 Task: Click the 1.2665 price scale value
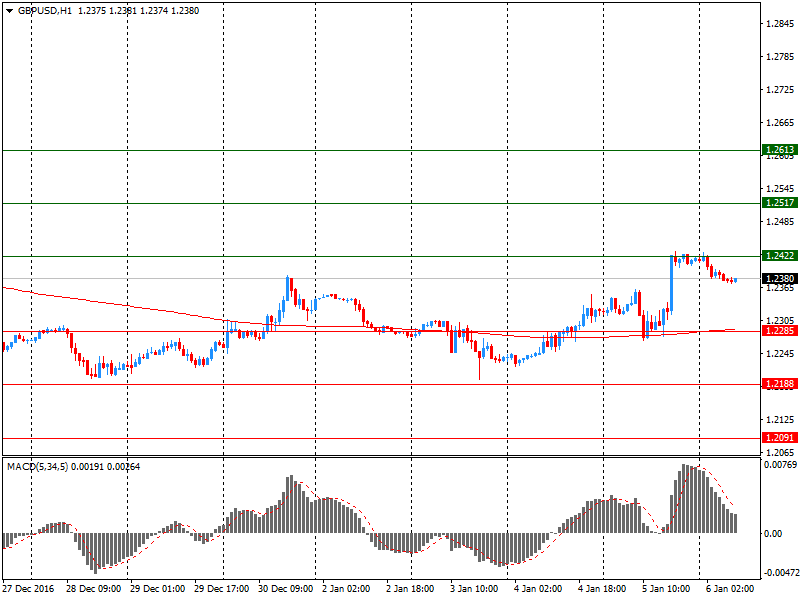tap(780, 123)
